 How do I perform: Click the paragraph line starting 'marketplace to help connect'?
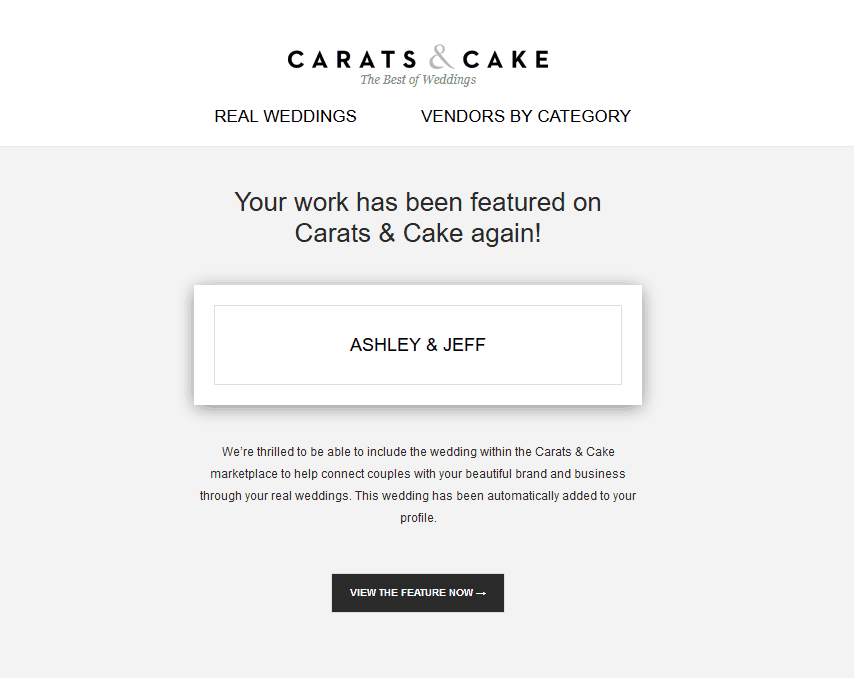[418, 474]
